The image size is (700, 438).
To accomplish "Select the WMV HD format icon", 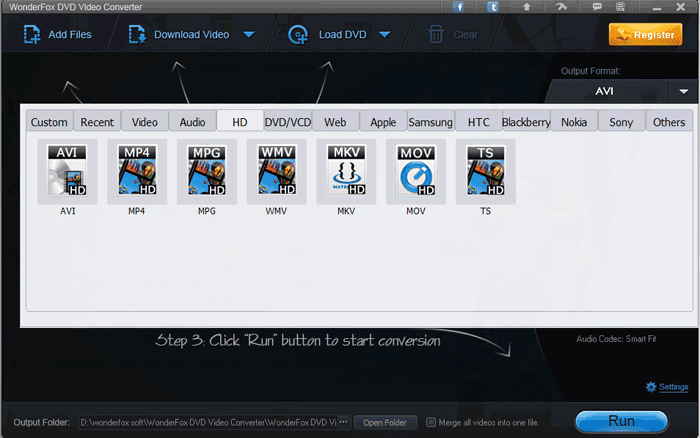I will pyautogui.click(x=276, y=170).
